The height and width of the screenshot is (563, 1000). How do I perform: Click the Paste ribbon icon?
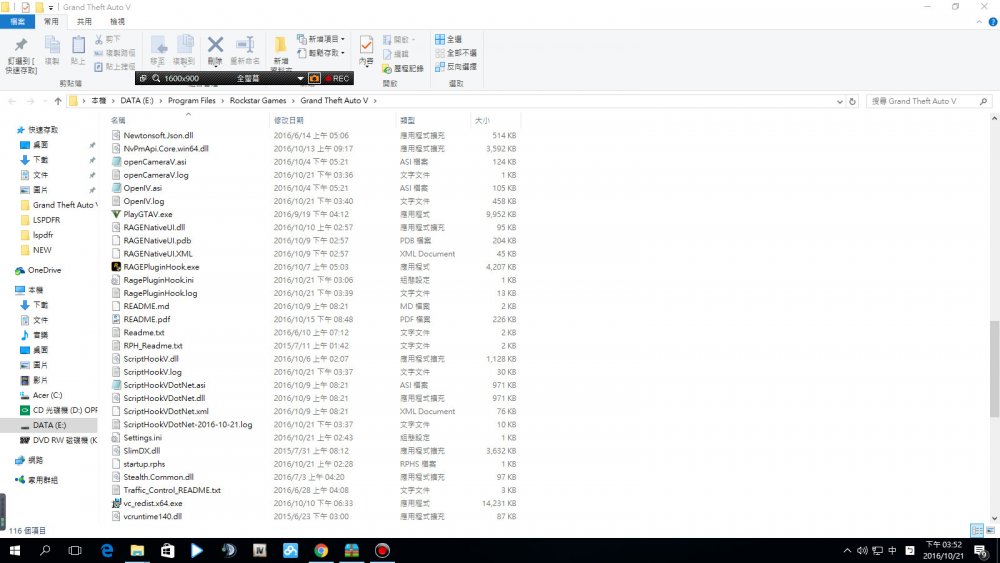point(78,45)
